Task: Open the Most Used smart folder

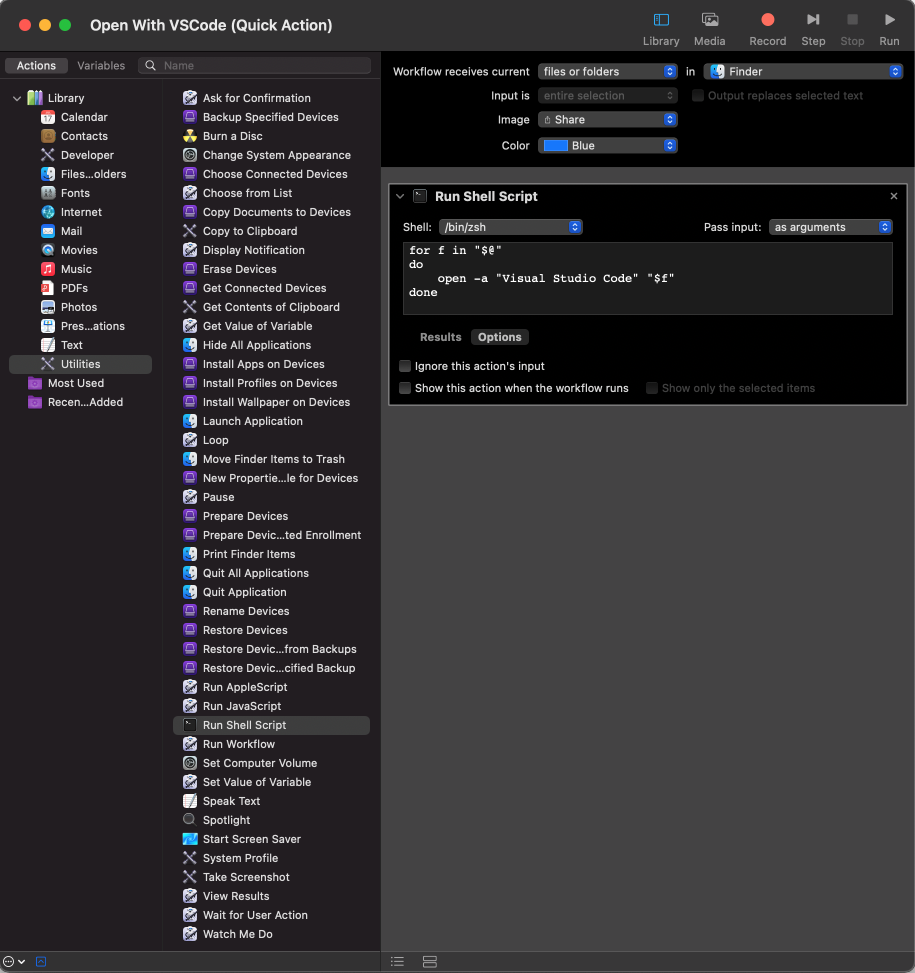Action: (76, 383)
